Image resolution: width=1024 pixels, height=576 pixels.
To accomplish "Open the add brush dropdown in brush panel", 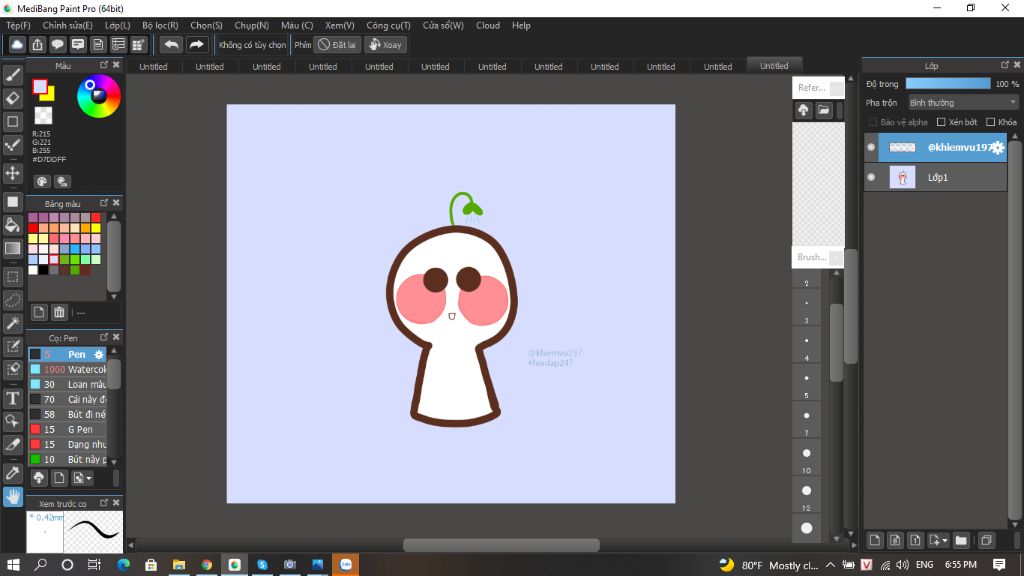I will (x=82, y=478).
